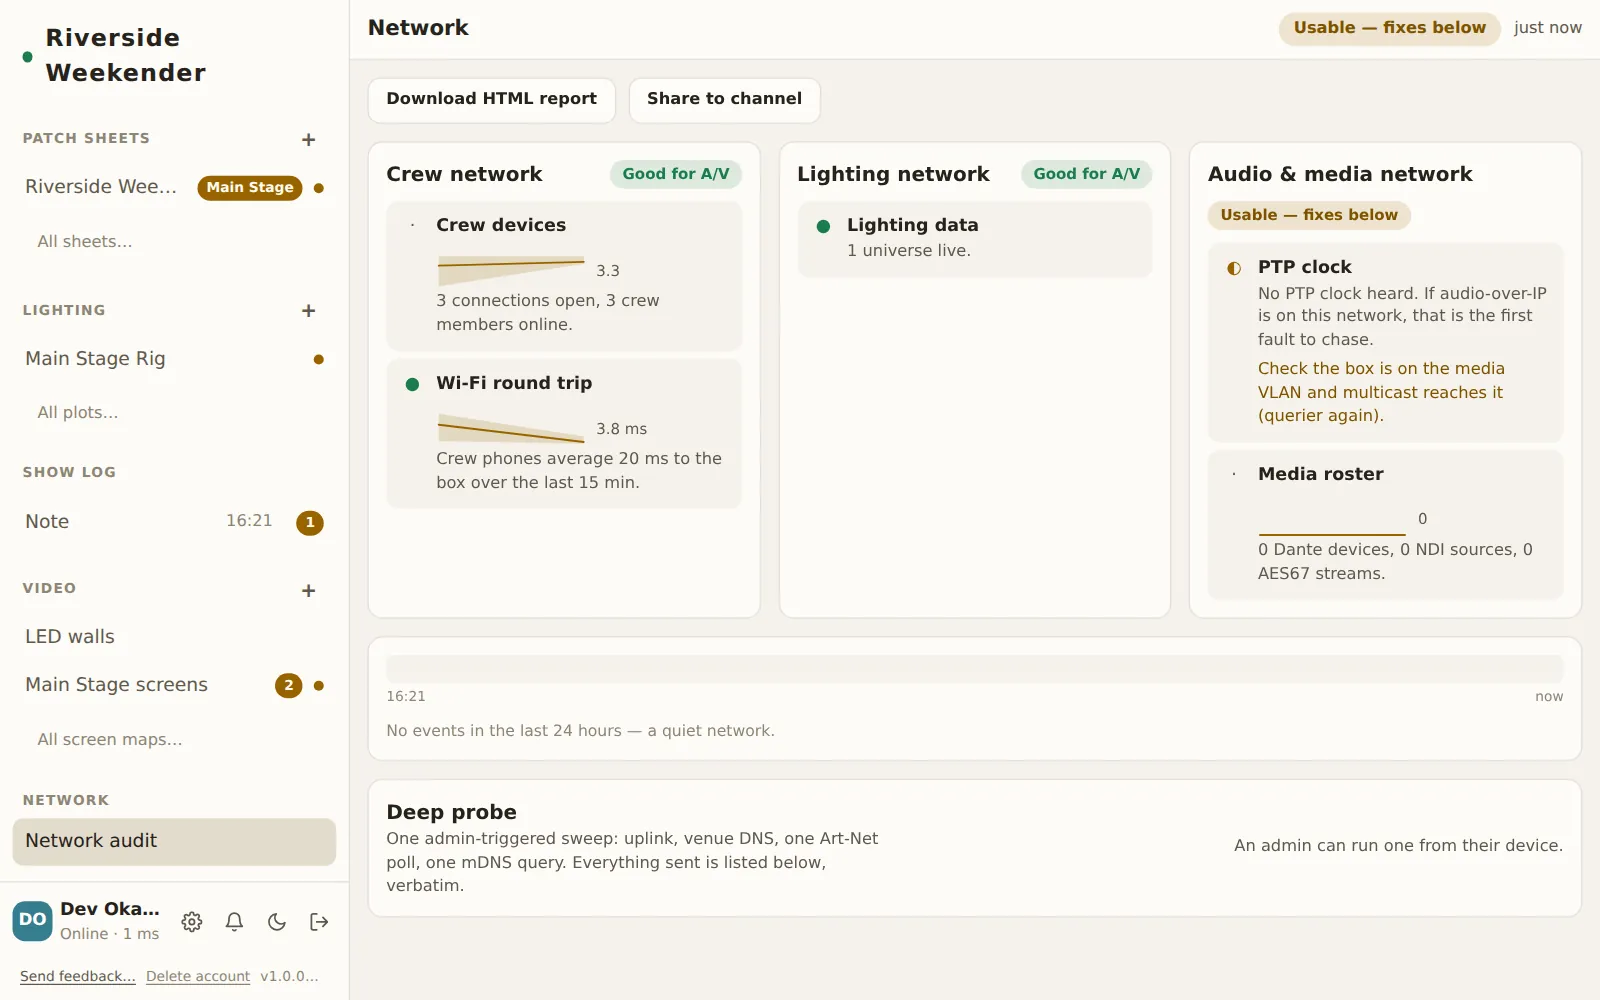Show all sheets list
Image resolution: width=1600 pixels, height=1000 pixels.
click(x=85, y=241)
